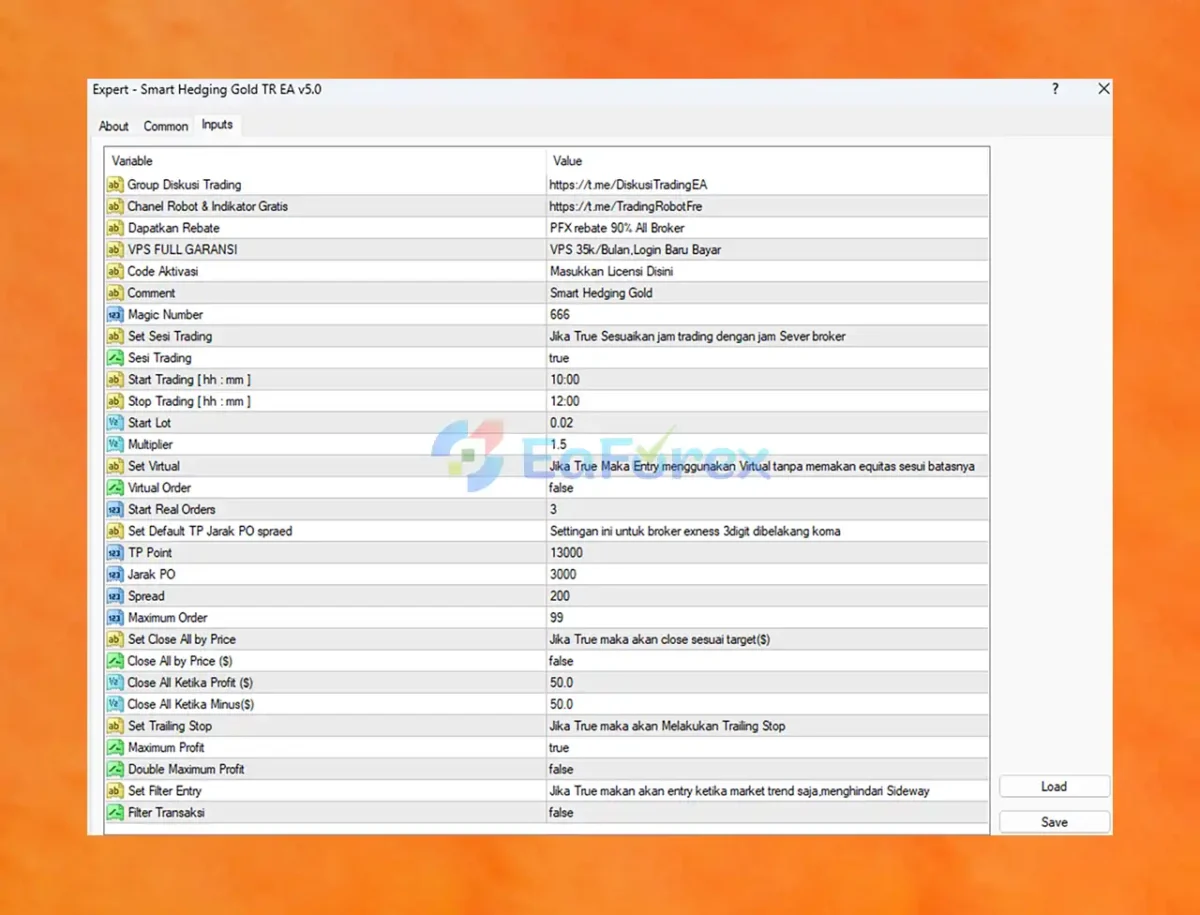Viewport: 1200px width, 915px height.
Task: Click the Load button
Action: (x=1054, y=787)
